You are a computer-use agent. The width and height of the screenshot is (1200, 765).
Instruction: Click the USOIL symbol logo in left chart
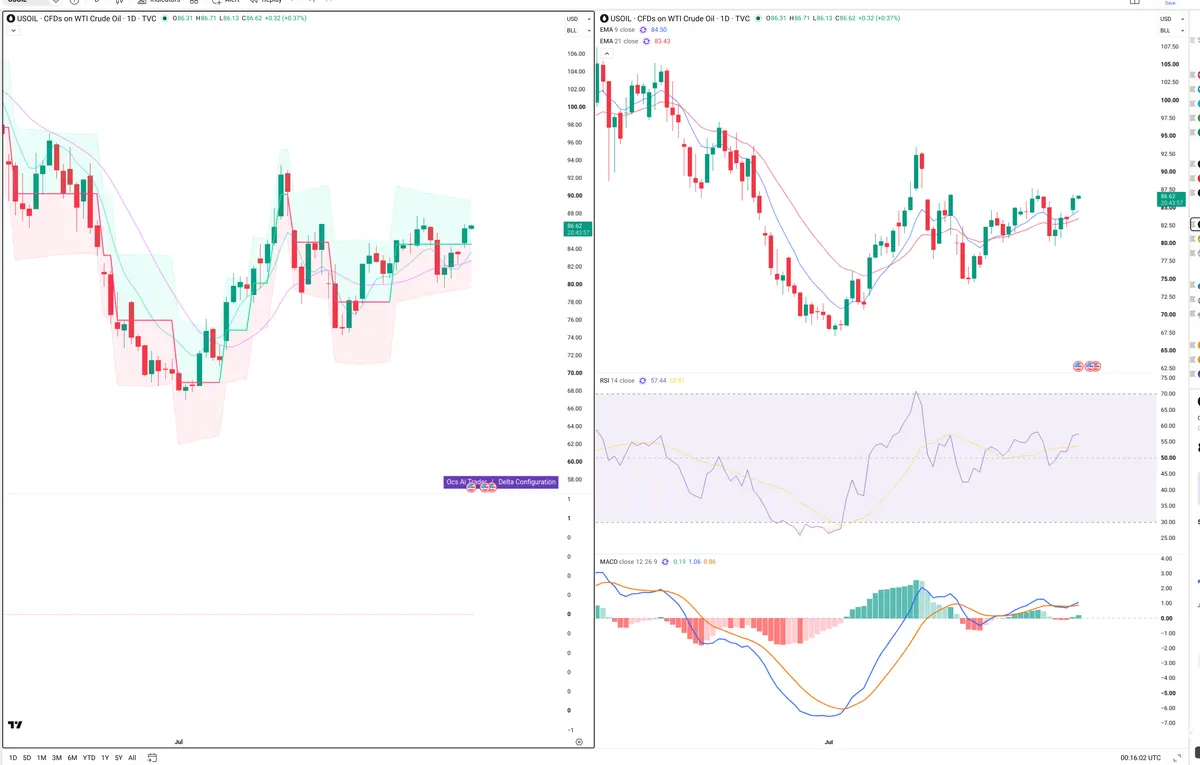11,19
